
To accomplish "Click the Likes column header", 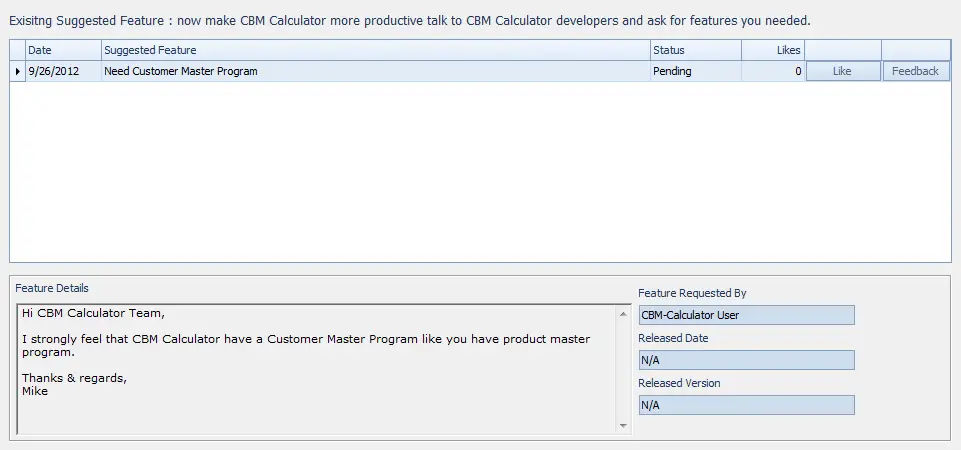I will pyautogui.click(x=773, y=50).
